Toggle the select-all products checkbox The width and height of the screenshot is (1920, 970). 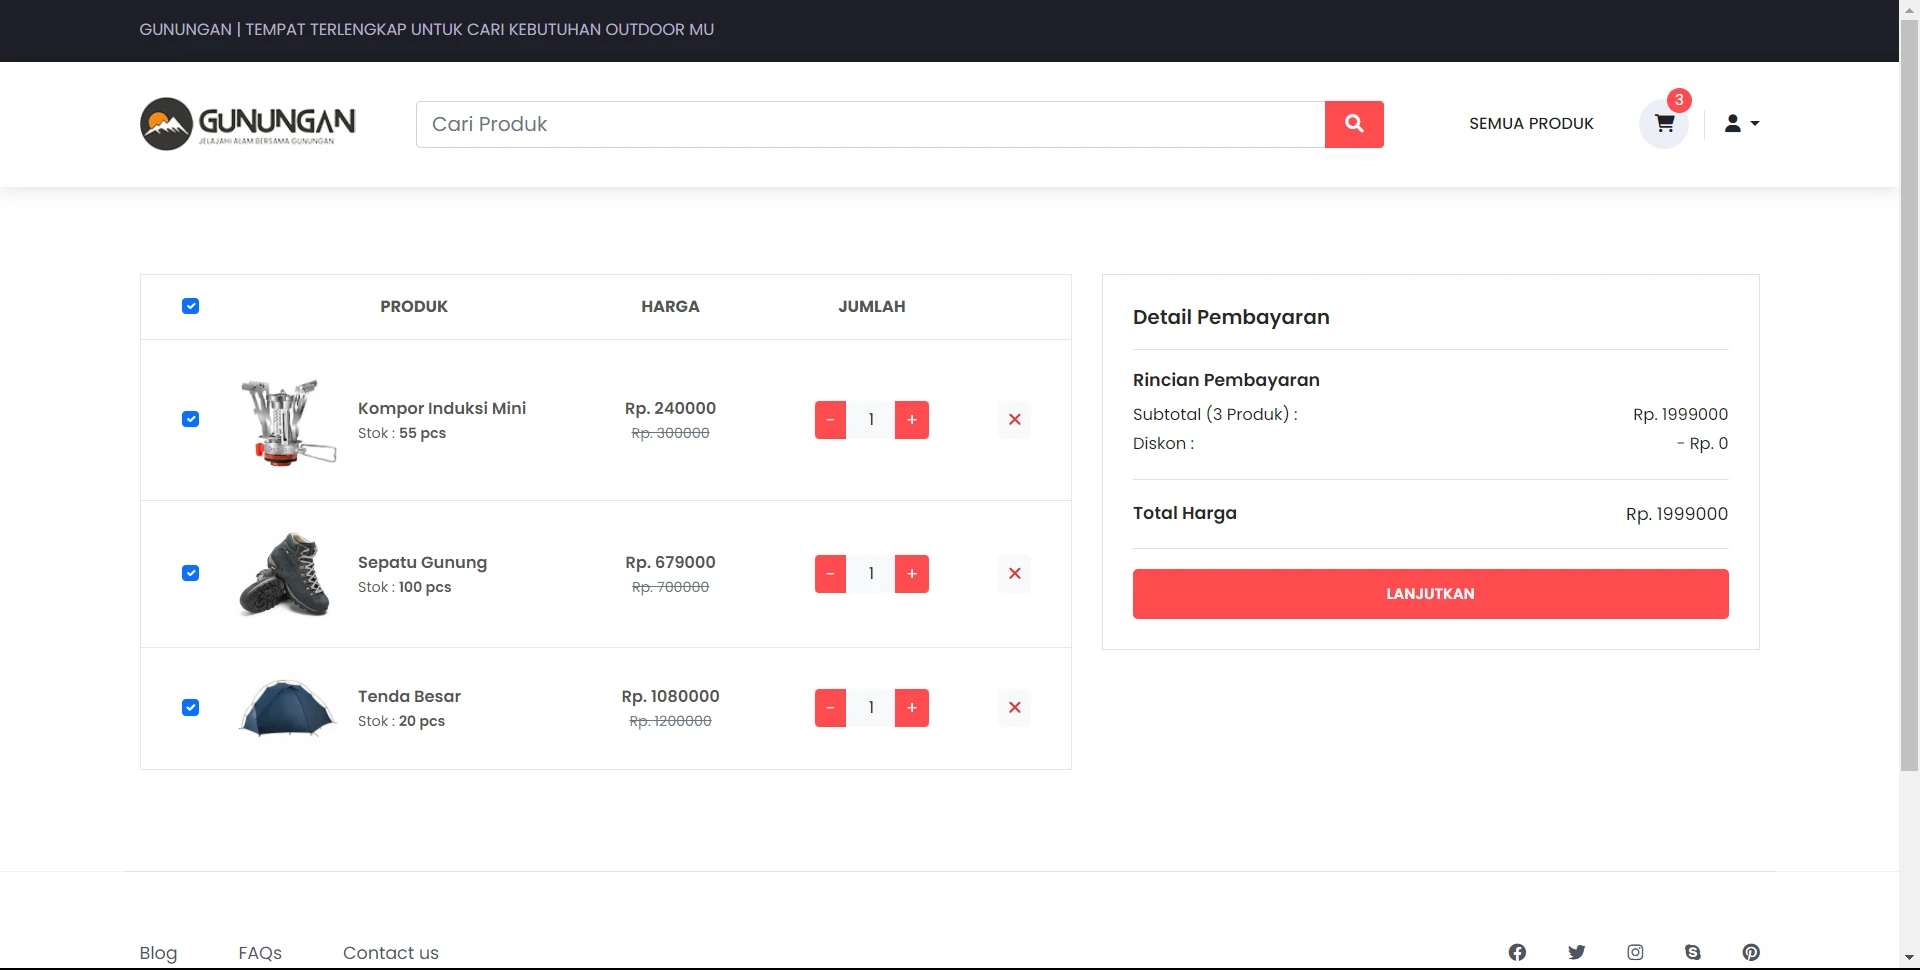[191, 306]
